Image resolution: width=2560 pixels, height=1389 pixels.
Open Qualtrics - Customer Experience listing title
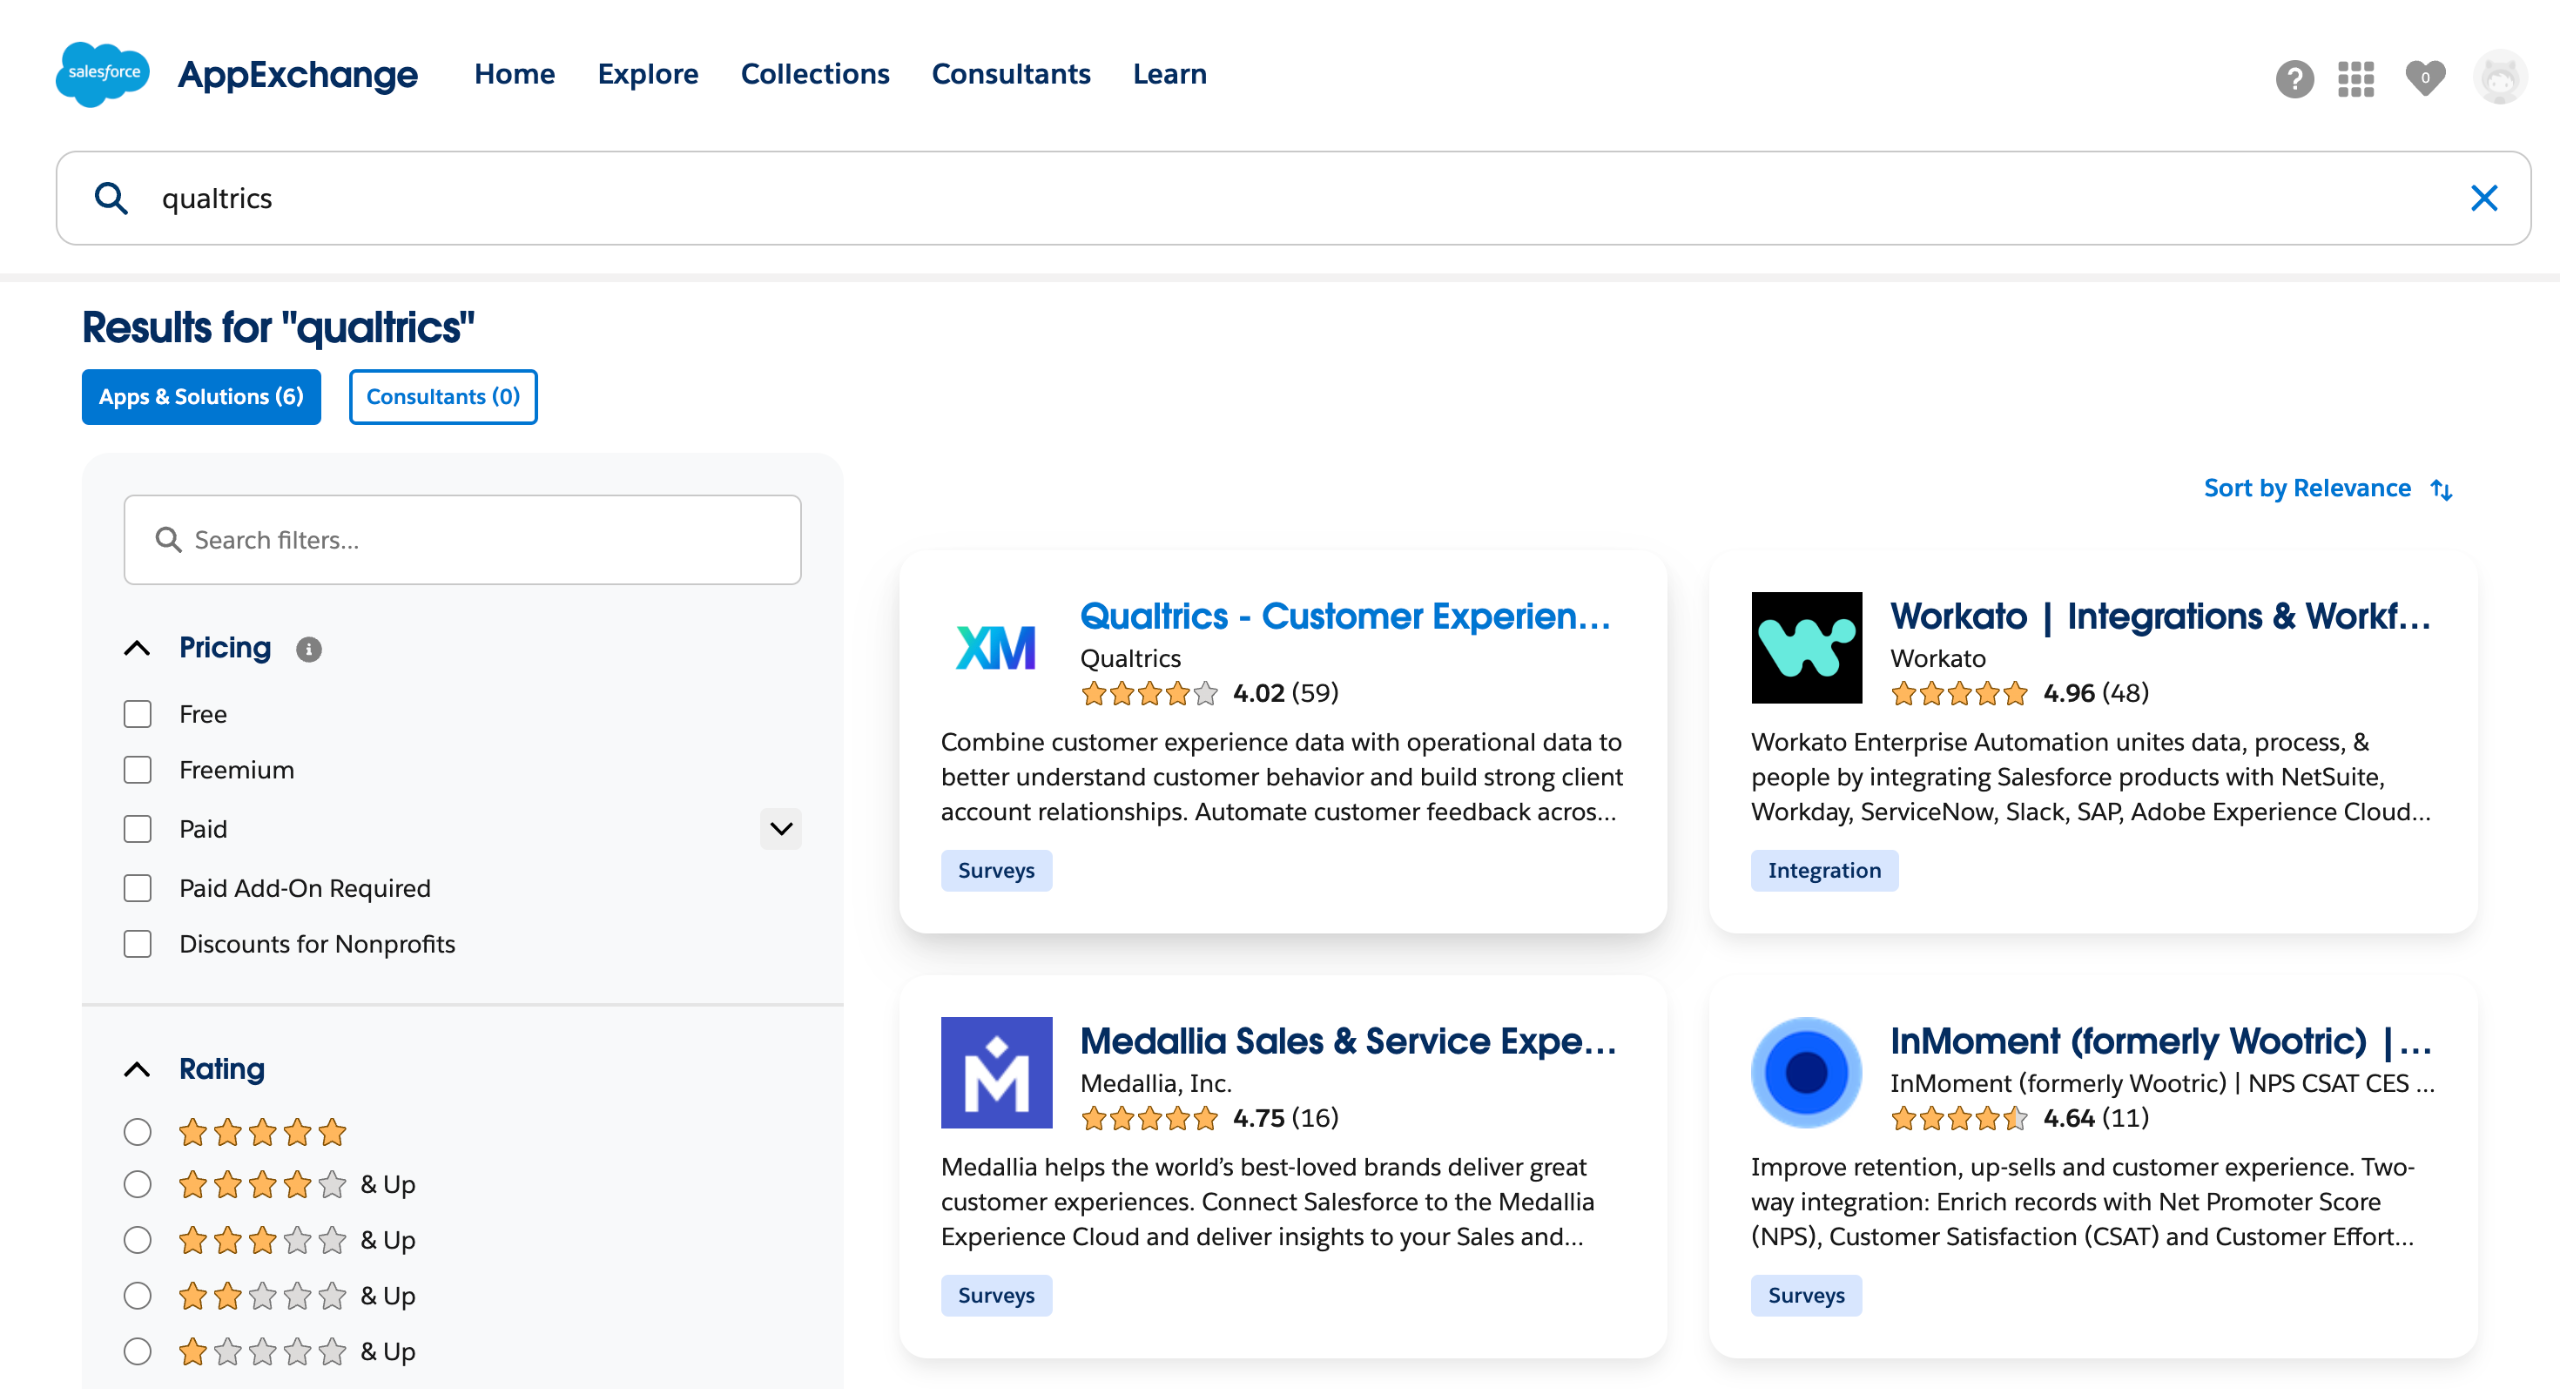click(1345, 616)
